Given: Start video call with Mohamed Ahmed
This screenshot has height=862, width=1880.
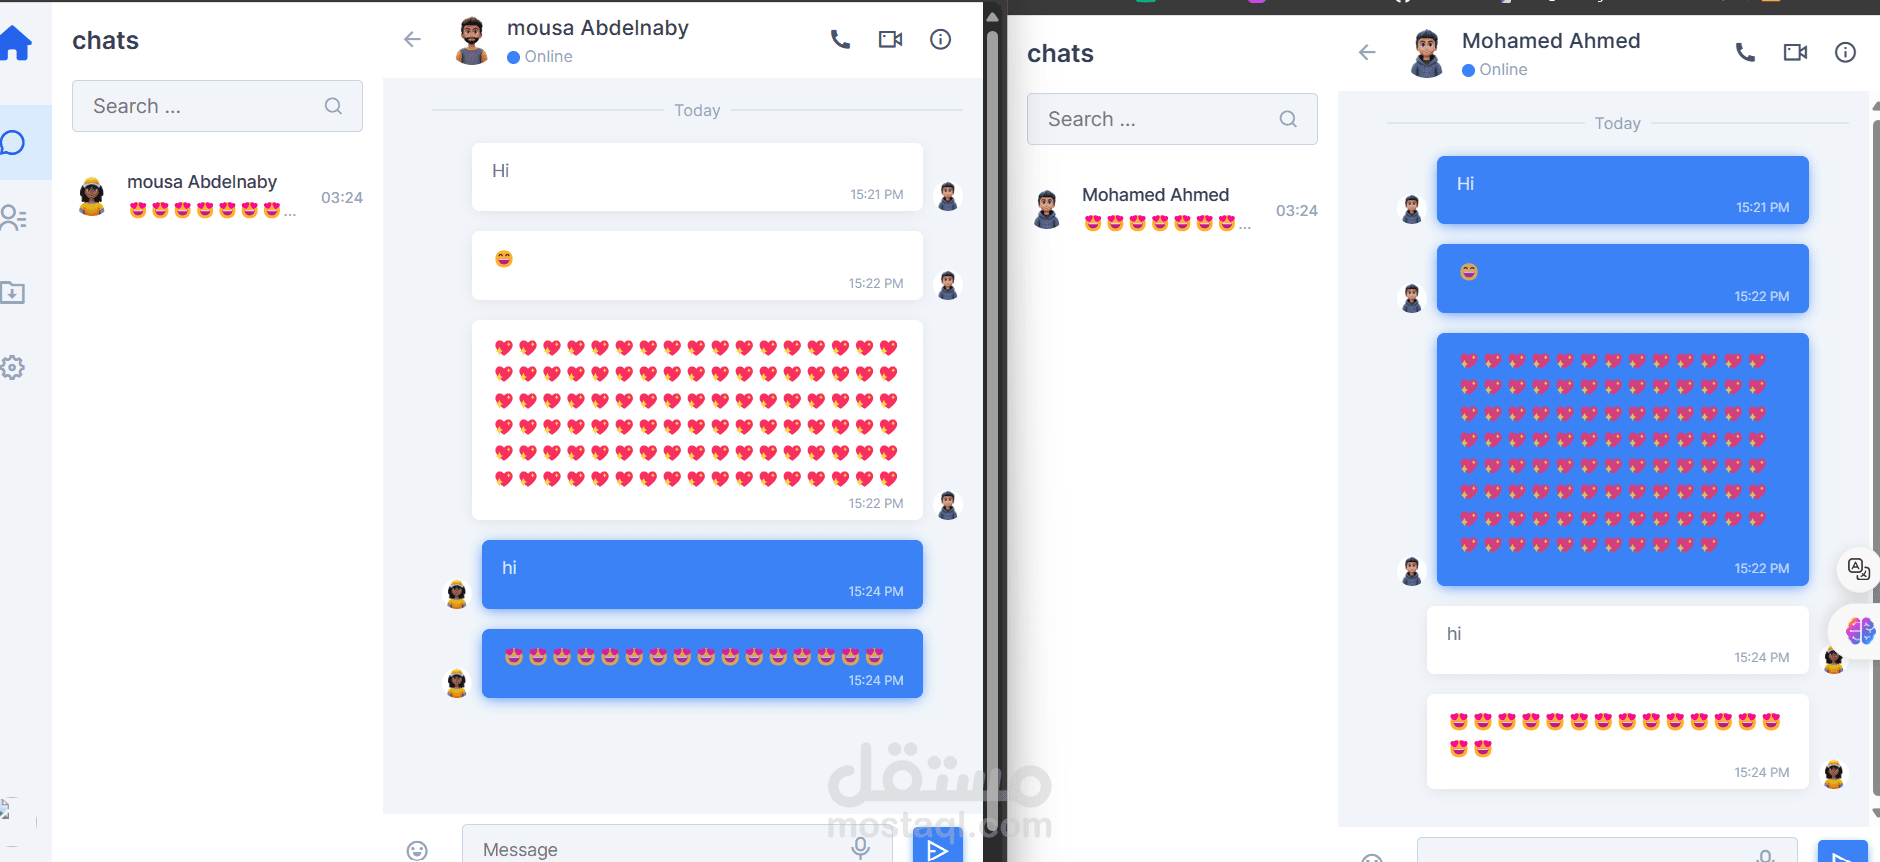Looking at the screenshot, I should (1795, 53).
